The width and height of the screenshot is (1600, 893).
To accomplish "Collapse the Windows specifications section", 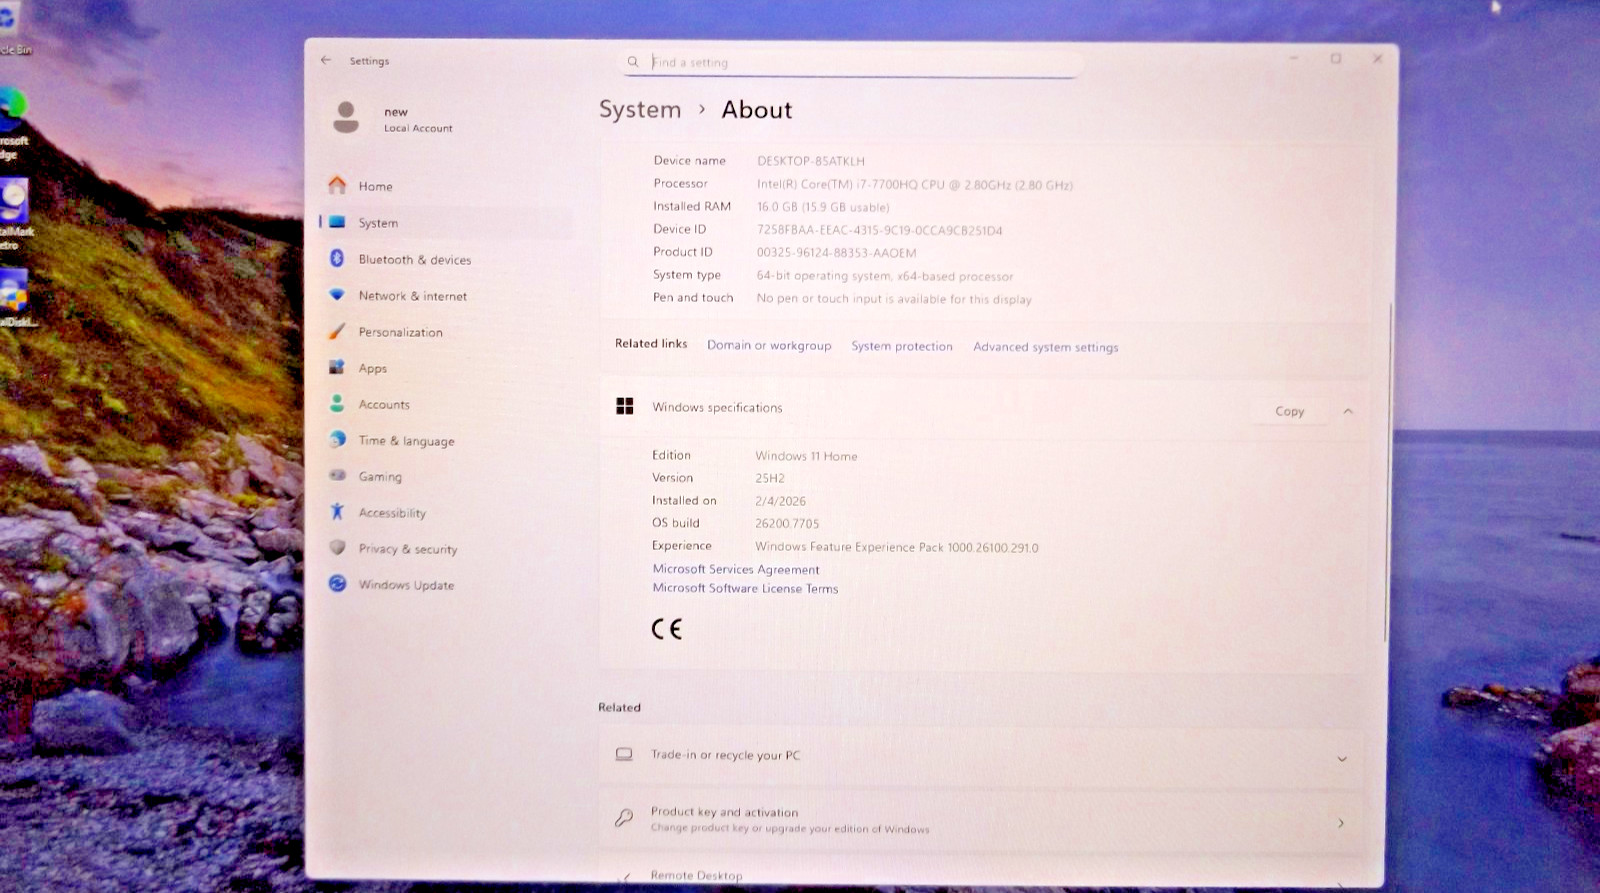I will click(1348, 411).
